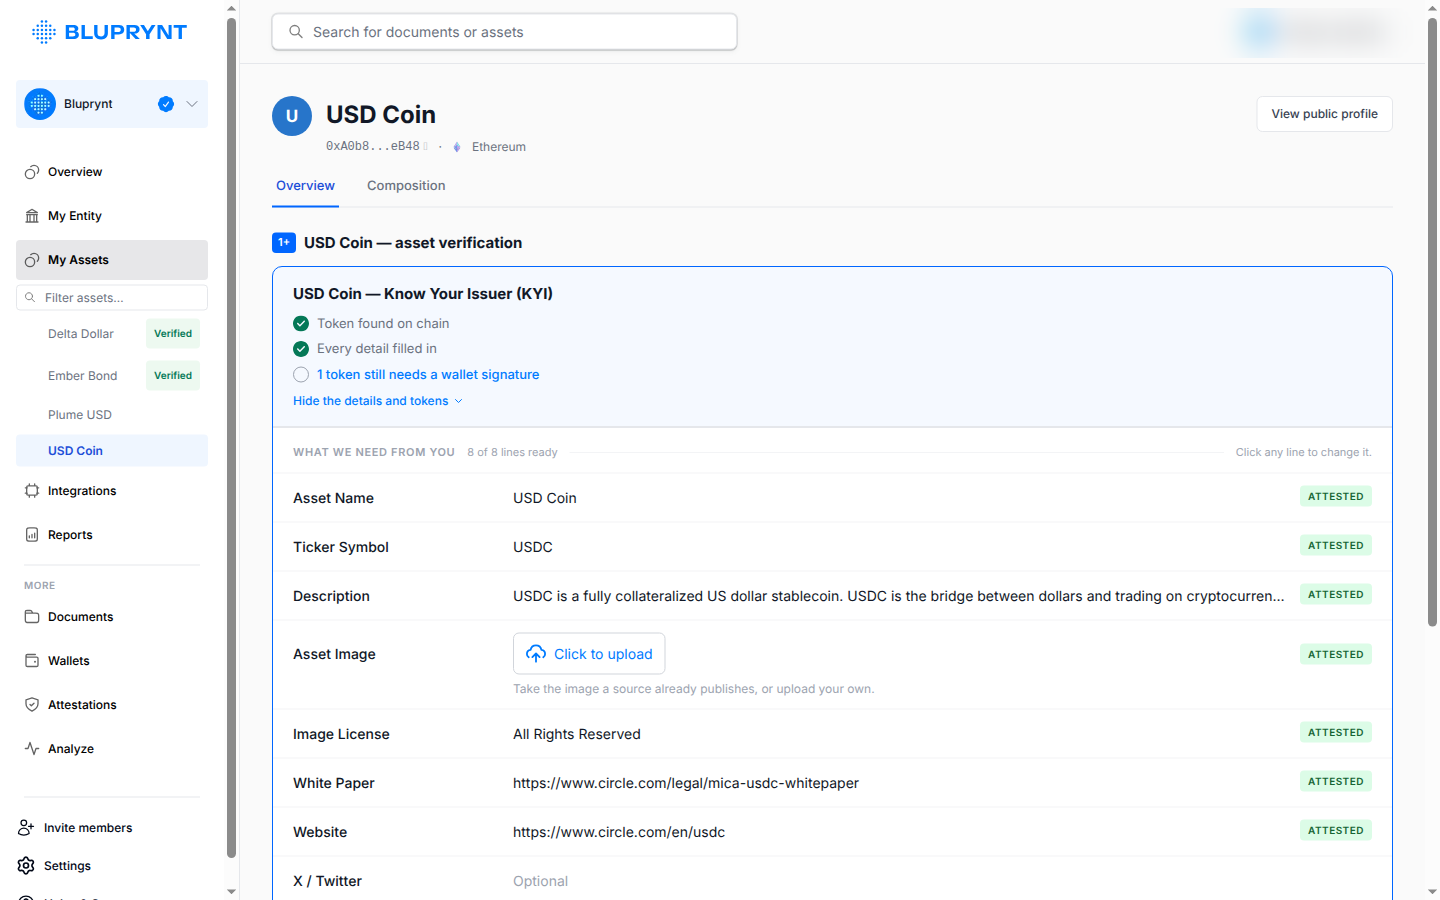The height and width of the screenshot is (900, 1440).
Task: Focus the Search for documents or assets field
Action: pos(504,32)
